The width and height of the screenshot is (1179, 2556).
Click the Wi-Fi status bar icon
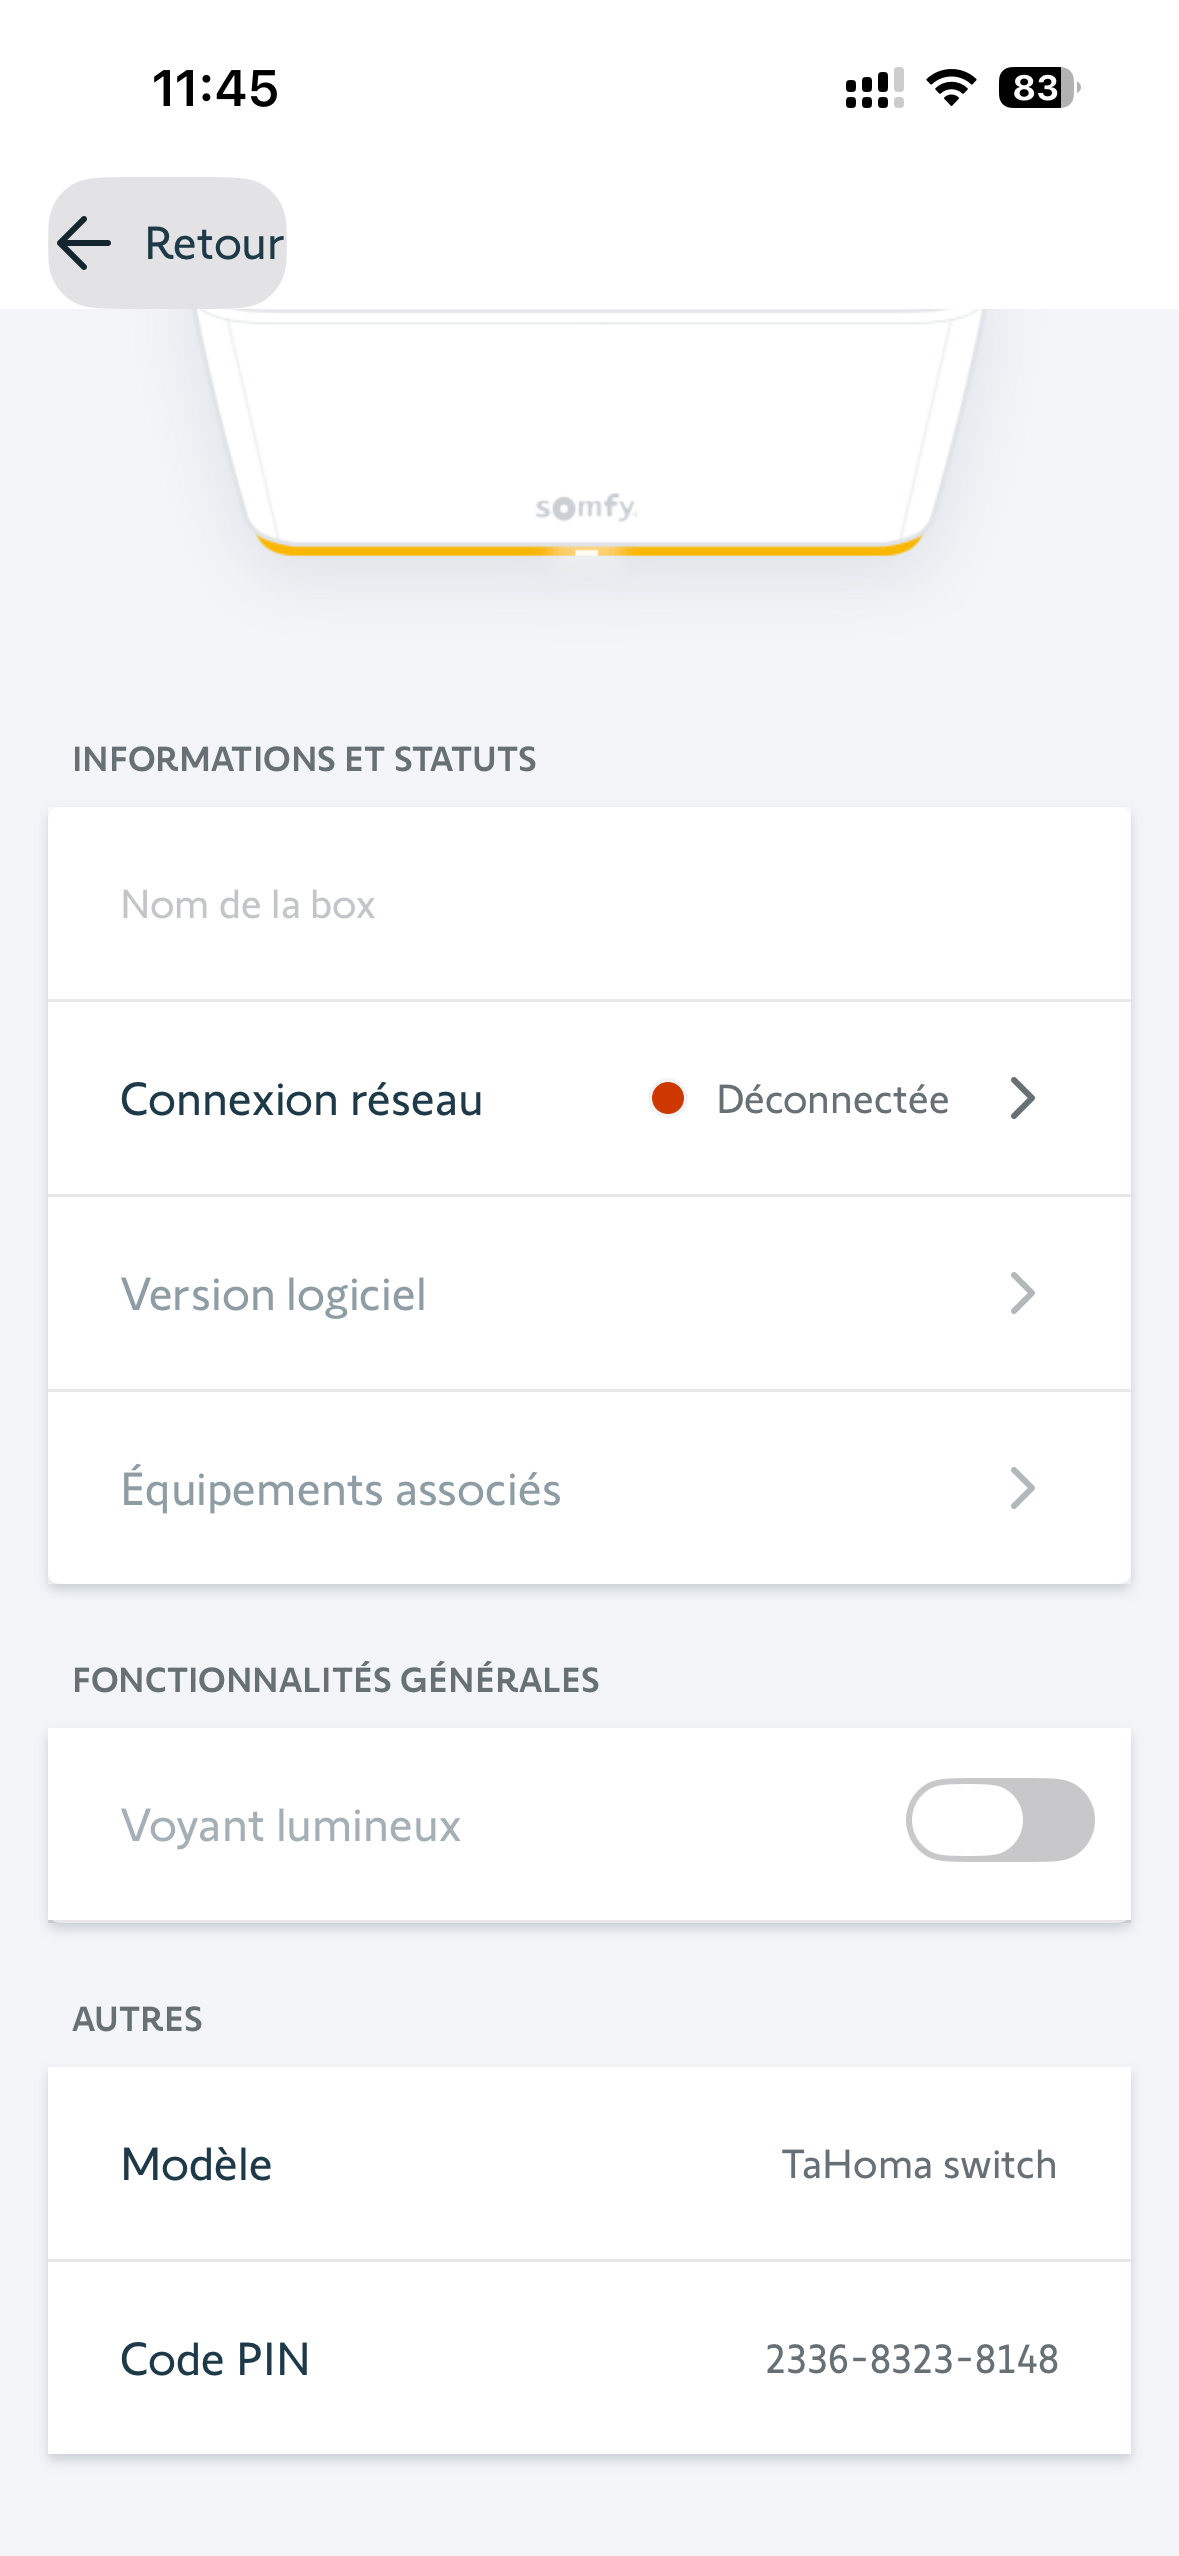point(951,88)
